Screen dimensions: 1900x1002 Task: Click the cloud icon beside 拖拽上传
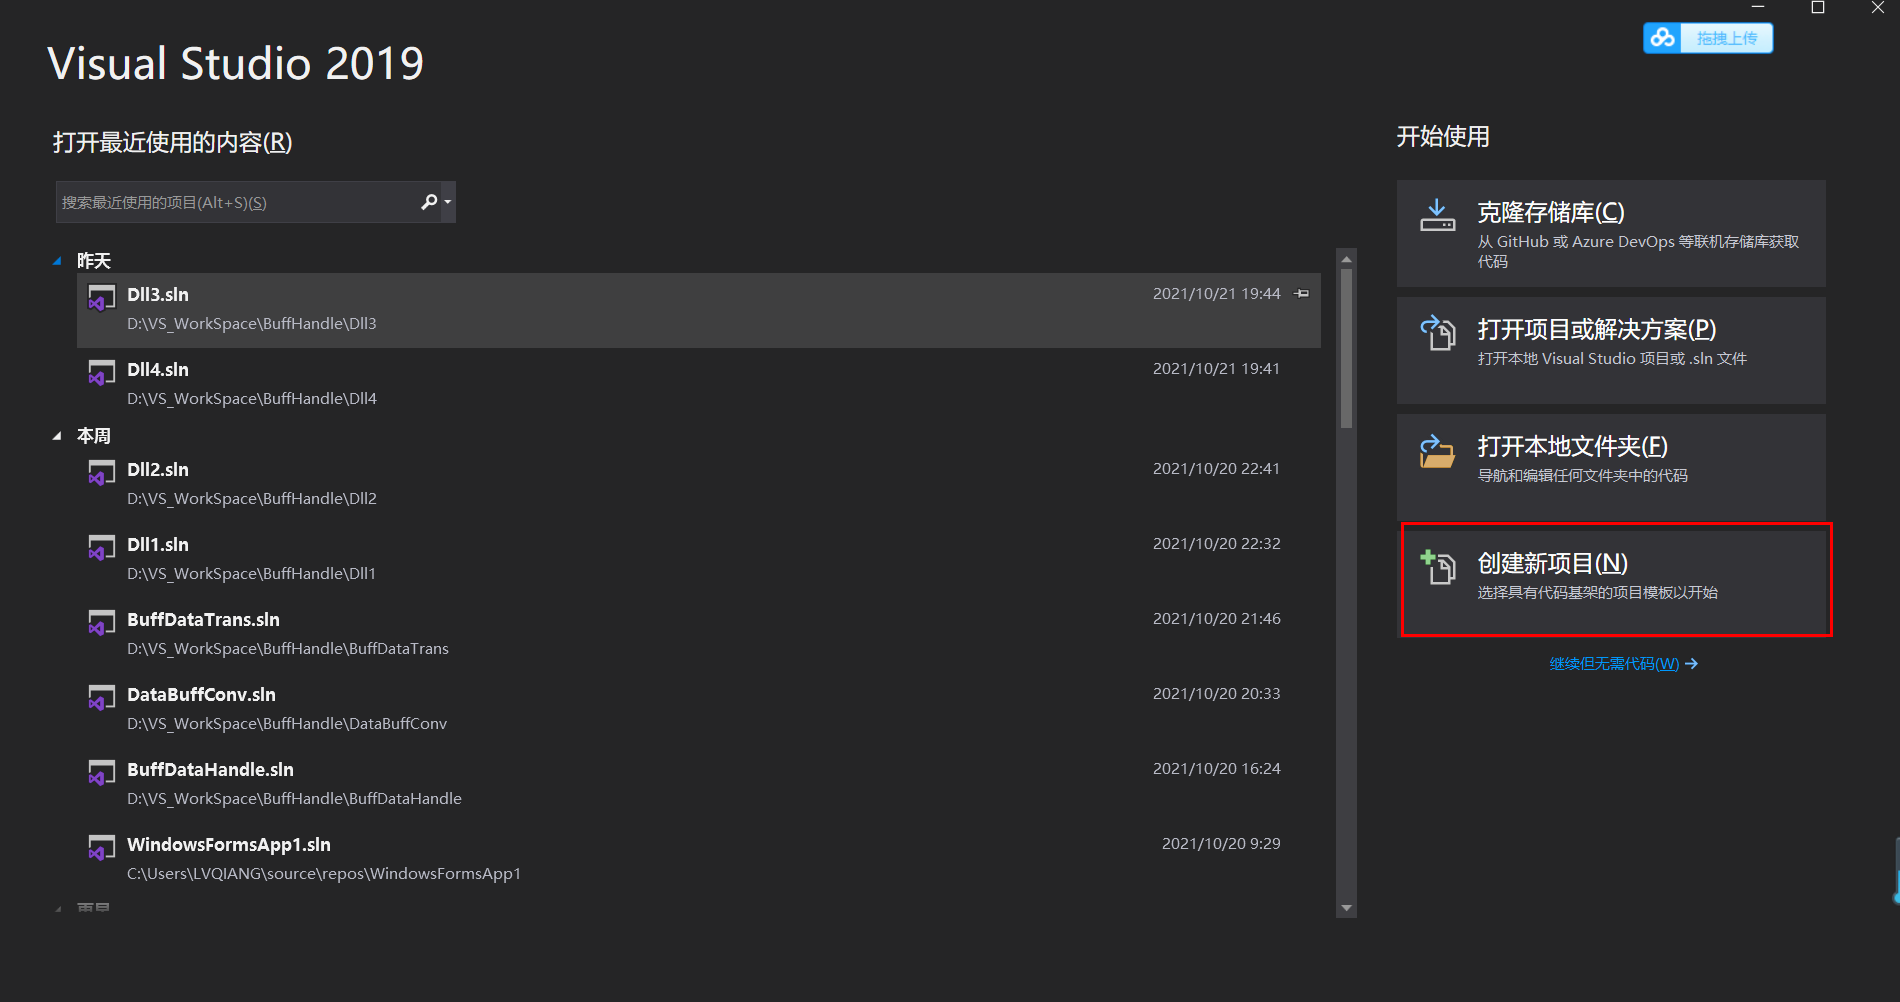coord(1663,37)
